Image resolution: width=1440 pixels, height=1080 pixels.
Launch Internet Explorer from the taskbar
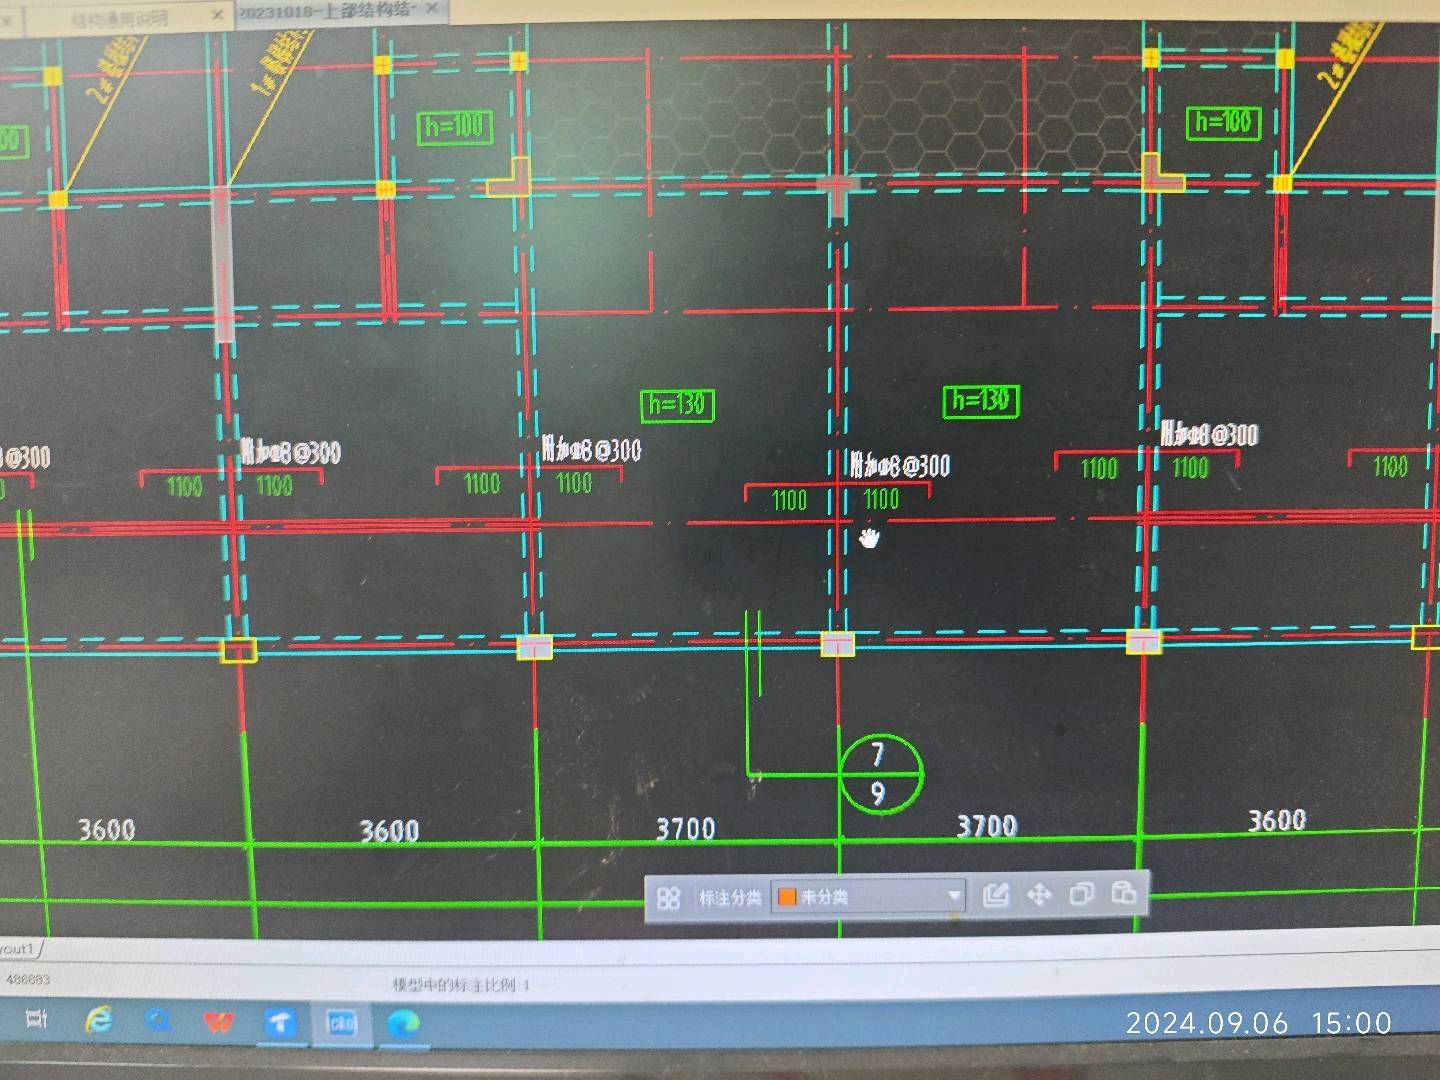[x=98, y=1020]
